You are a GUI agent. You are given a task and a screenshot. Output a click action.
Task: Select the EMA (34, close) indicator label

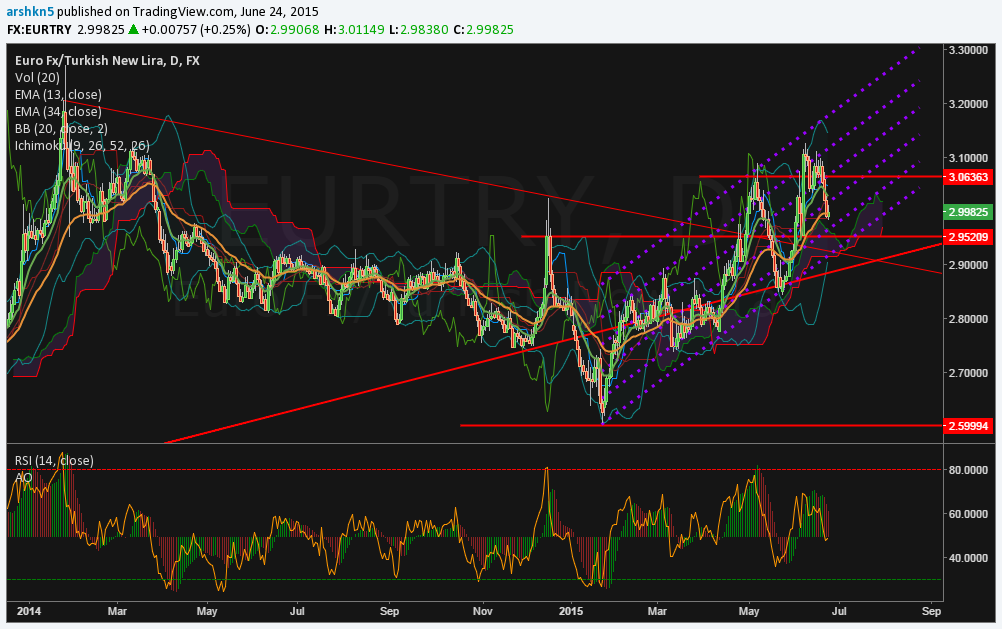[x=58, y=111]
